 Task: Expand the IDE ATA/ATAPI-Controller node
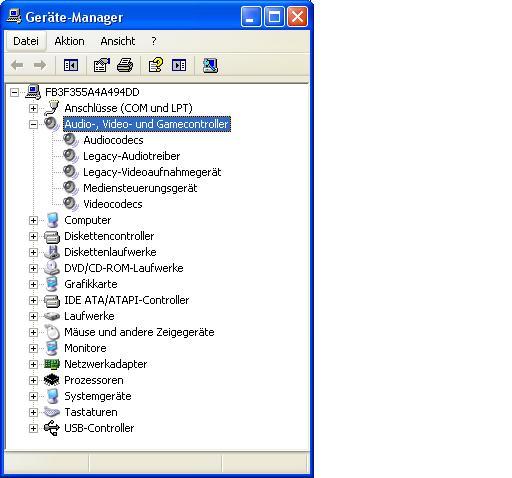(33, 300)
